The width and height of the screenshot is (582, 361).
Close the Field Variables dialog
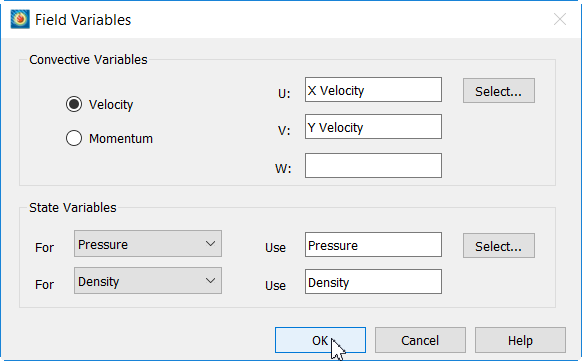[x=560, y=19]
